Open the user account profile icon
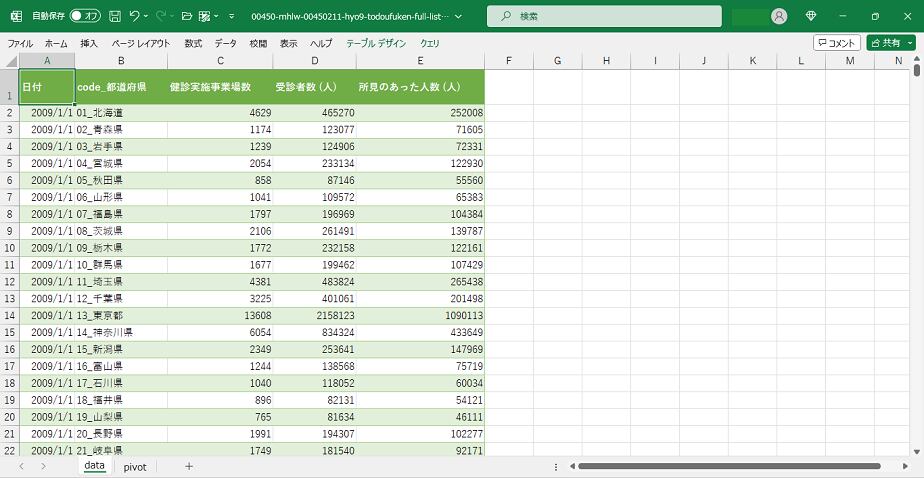 (x=779, y=16)
